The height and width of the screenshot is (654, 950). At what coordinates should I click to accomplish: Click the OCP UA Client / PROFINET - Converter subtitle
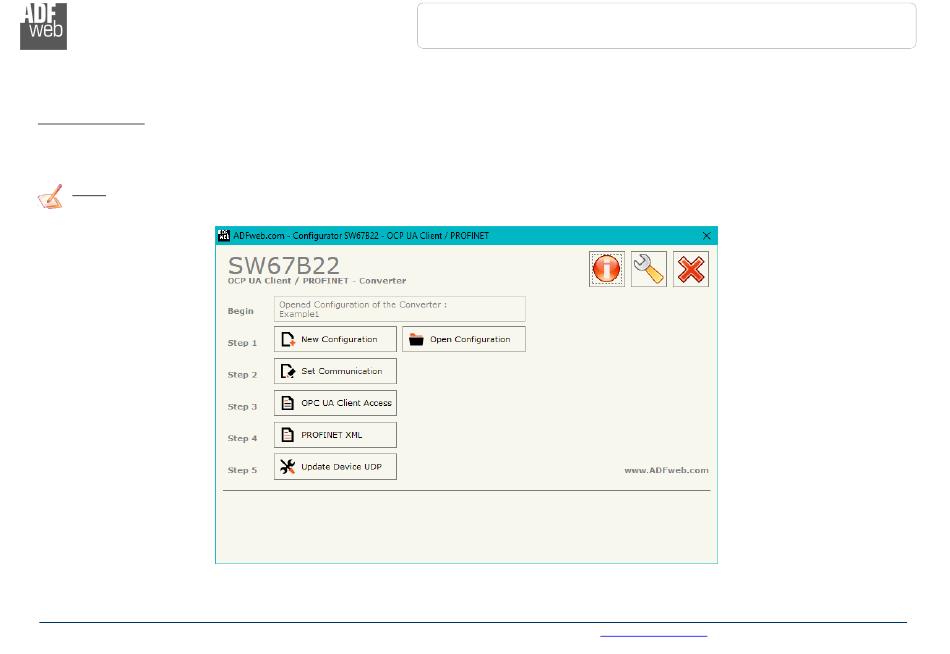[317, 281]
